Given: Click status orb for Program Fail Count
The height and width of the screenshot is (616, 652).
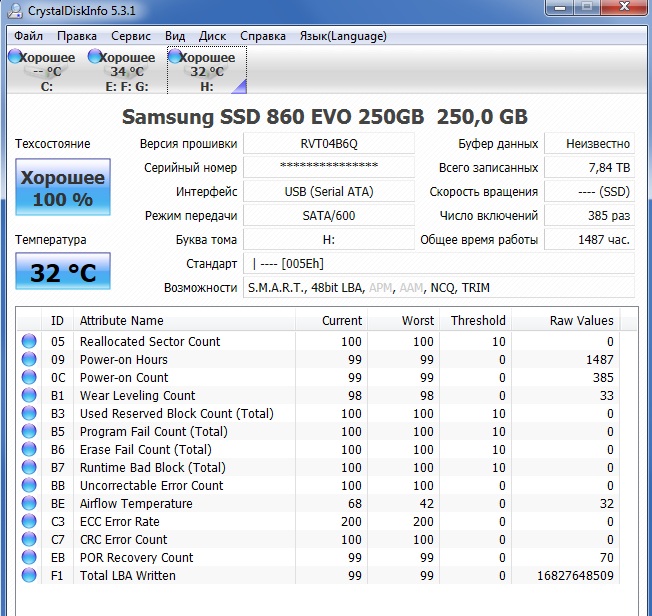Looking at the screenshot, I should [29, 431].
